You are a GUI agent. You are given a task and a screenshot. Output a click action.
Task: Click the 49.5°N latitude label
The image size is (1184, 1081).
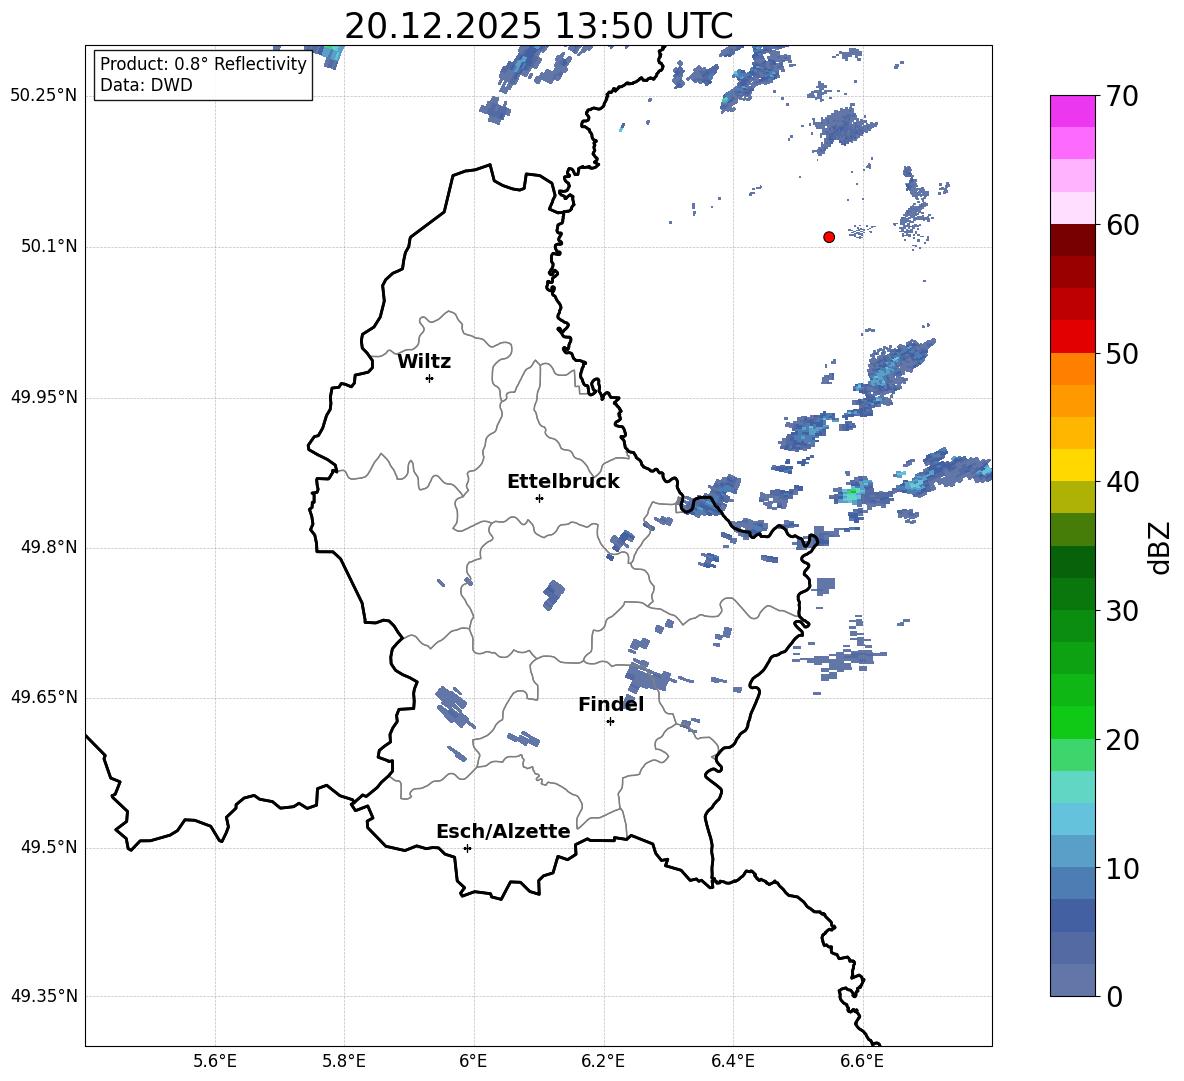pyautogui.click(x=49, y=847)
